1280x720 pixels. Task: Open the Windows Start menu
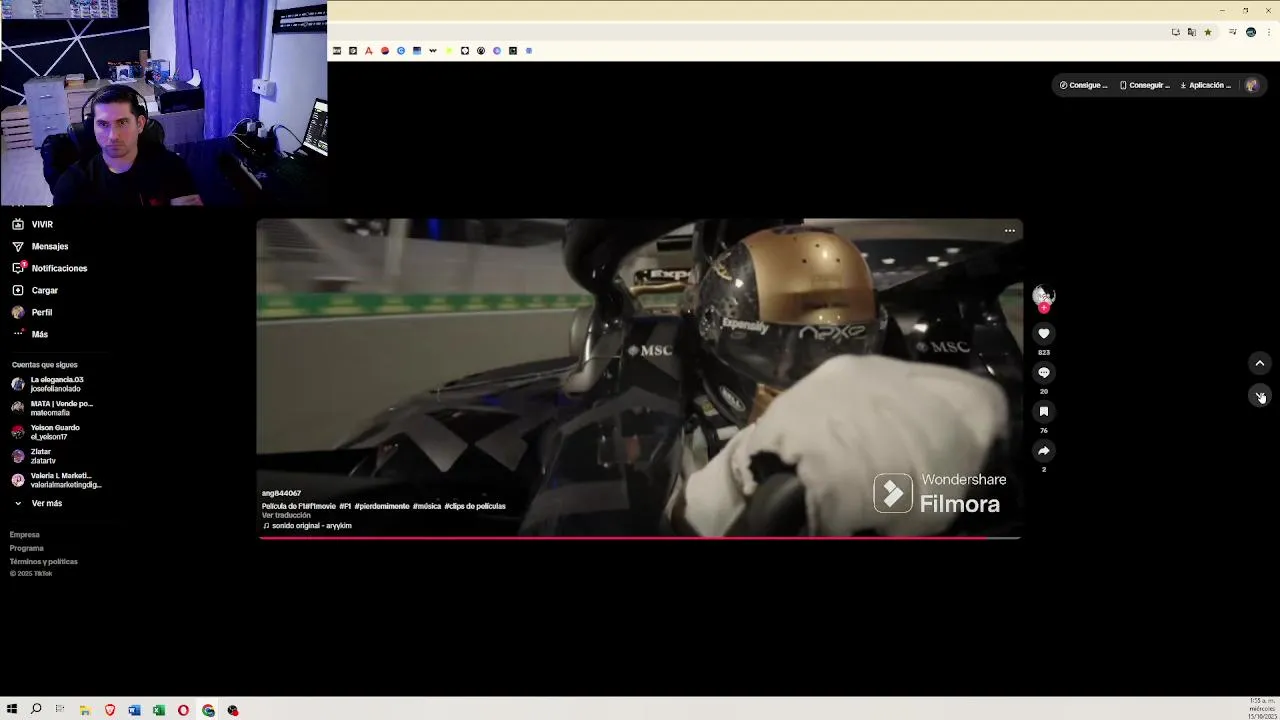pyautogui.click(x=12, y=710)
